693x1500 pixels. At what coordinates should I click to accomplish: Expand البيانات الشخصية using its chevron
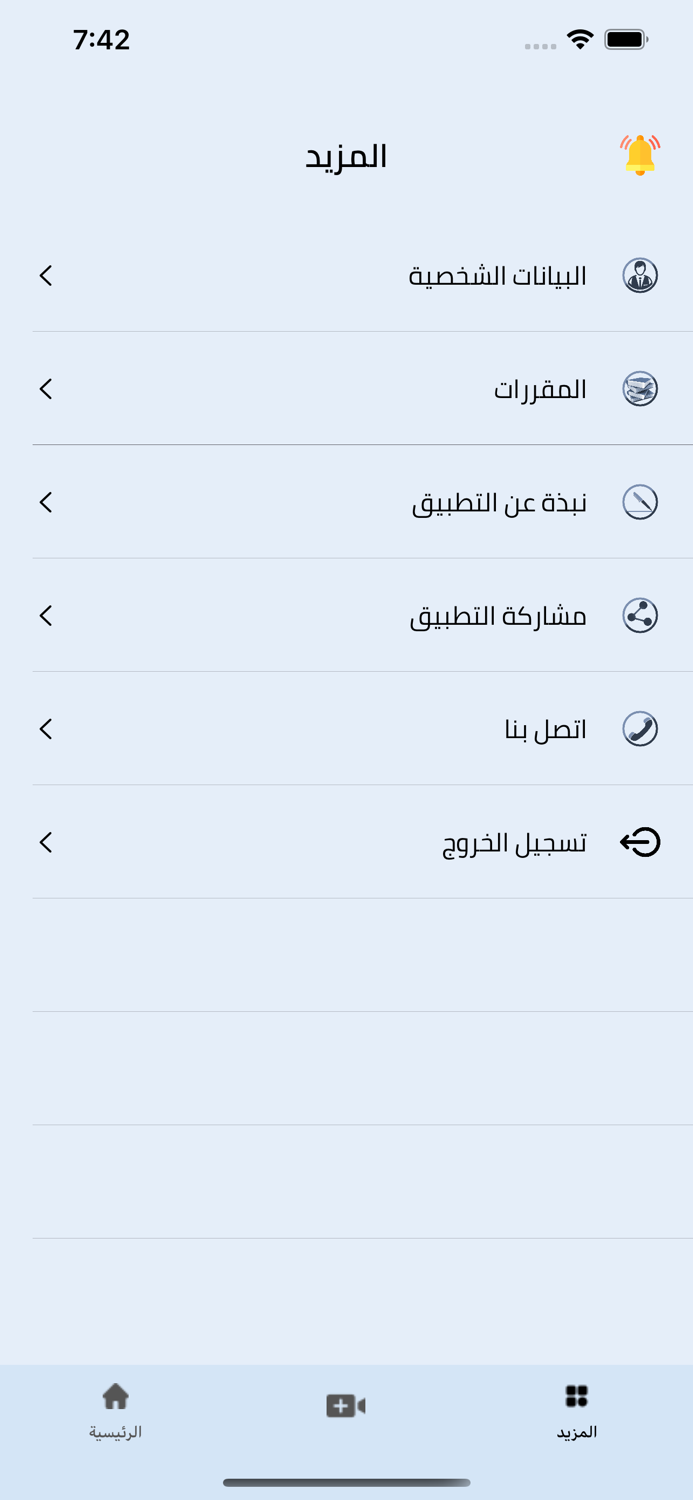click(x=45, y=277)
